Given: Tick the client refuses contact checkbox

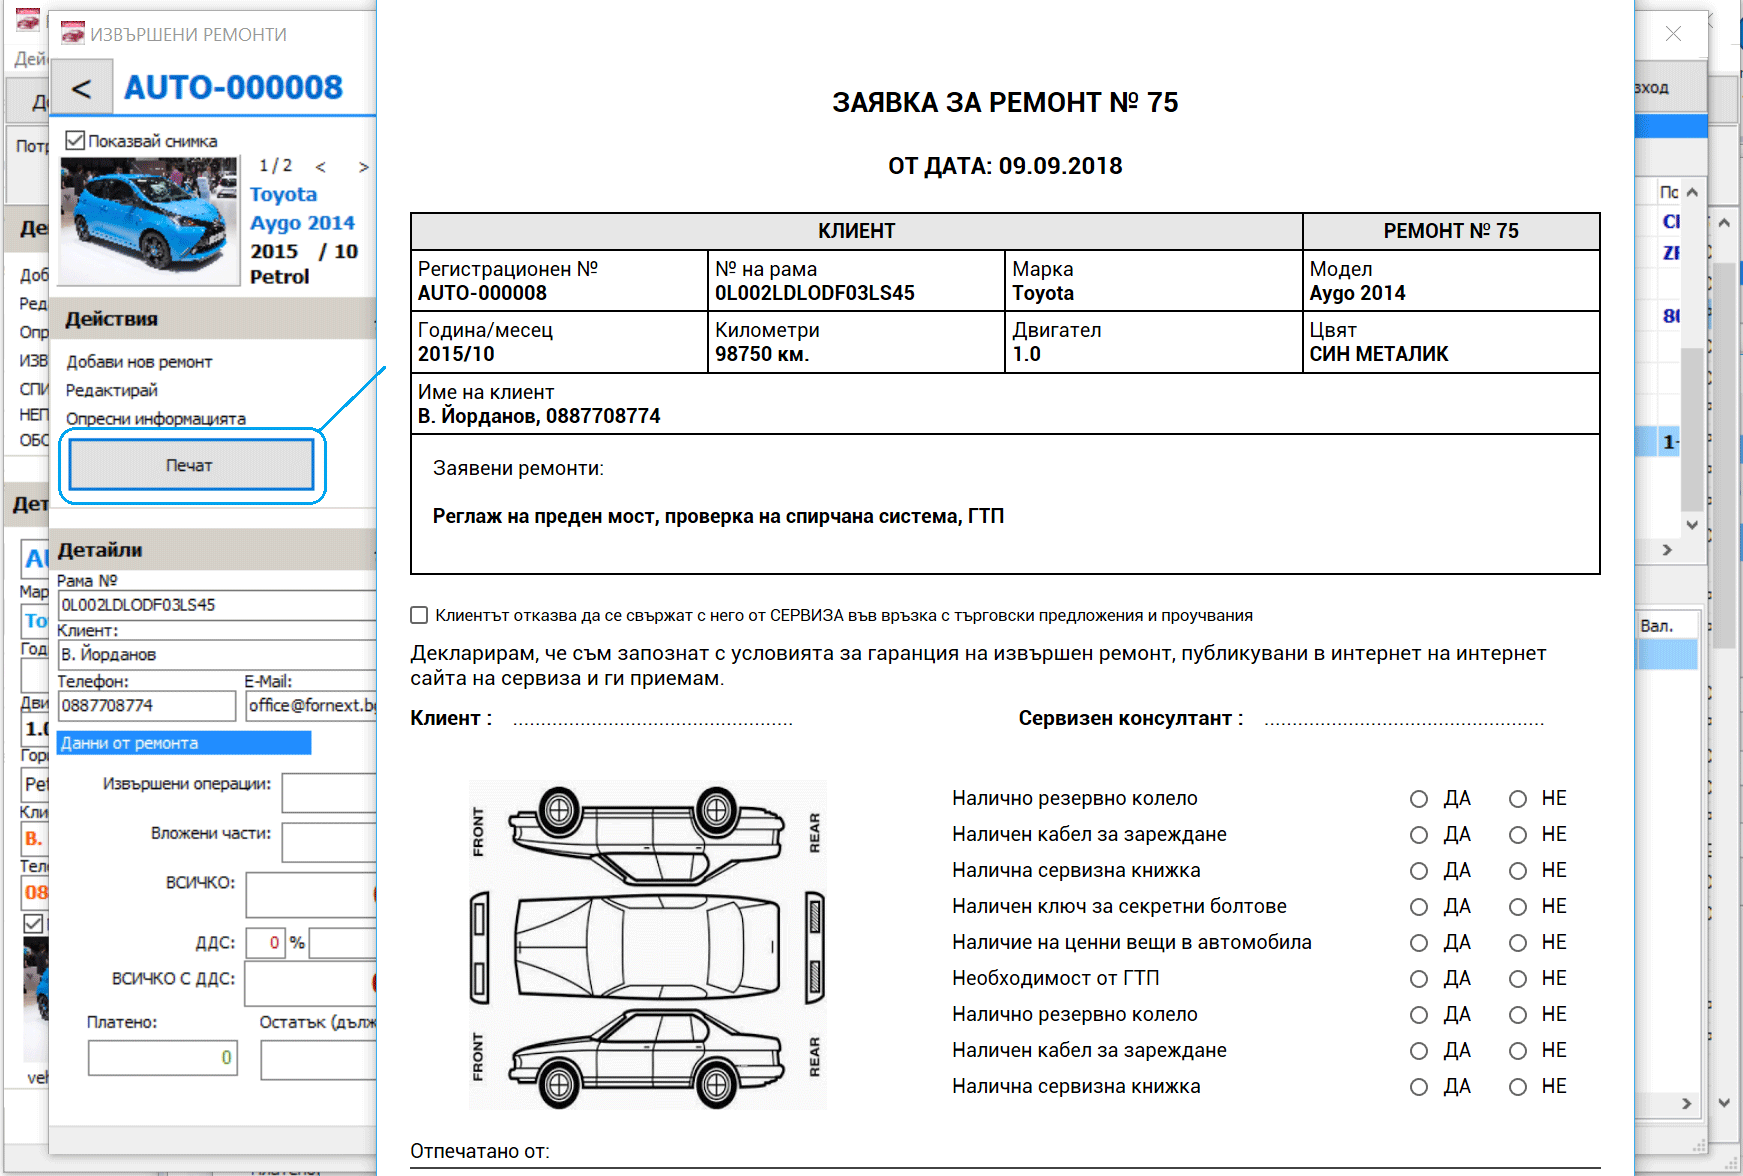Looking at the screenshot, I should [x=419, y=615].
